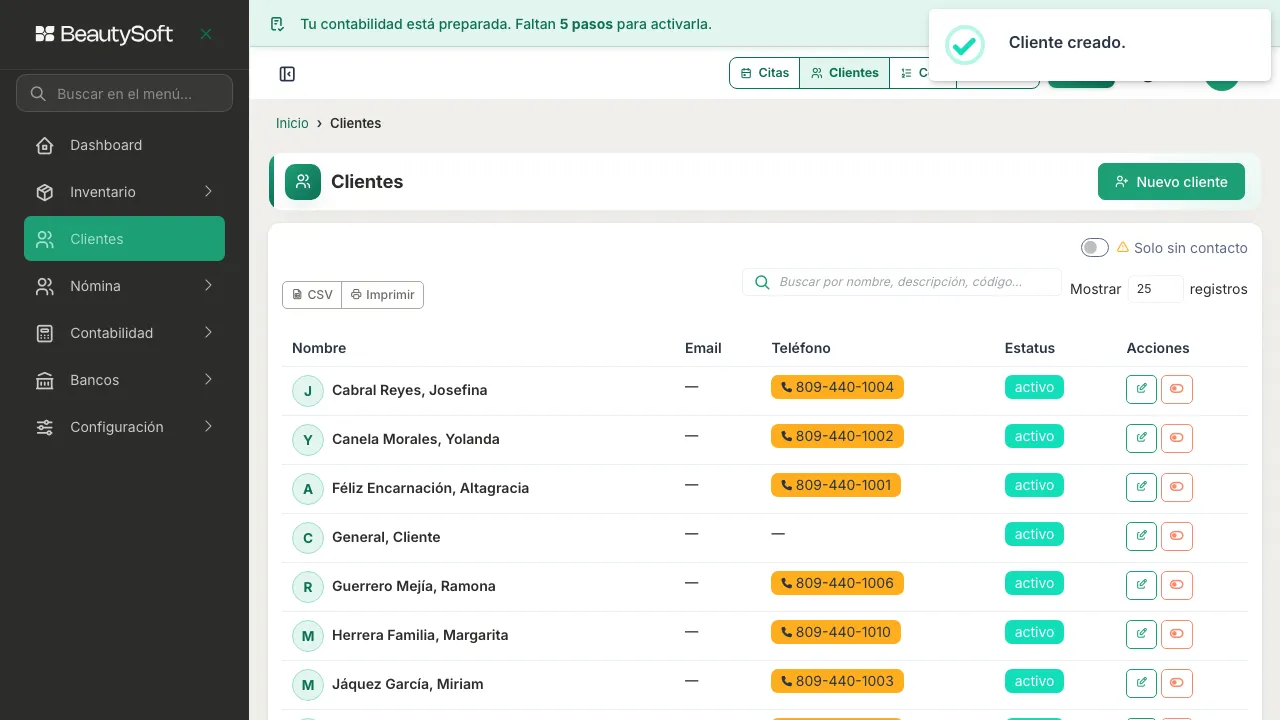Click the Nómina people icon

pos(45,286)
